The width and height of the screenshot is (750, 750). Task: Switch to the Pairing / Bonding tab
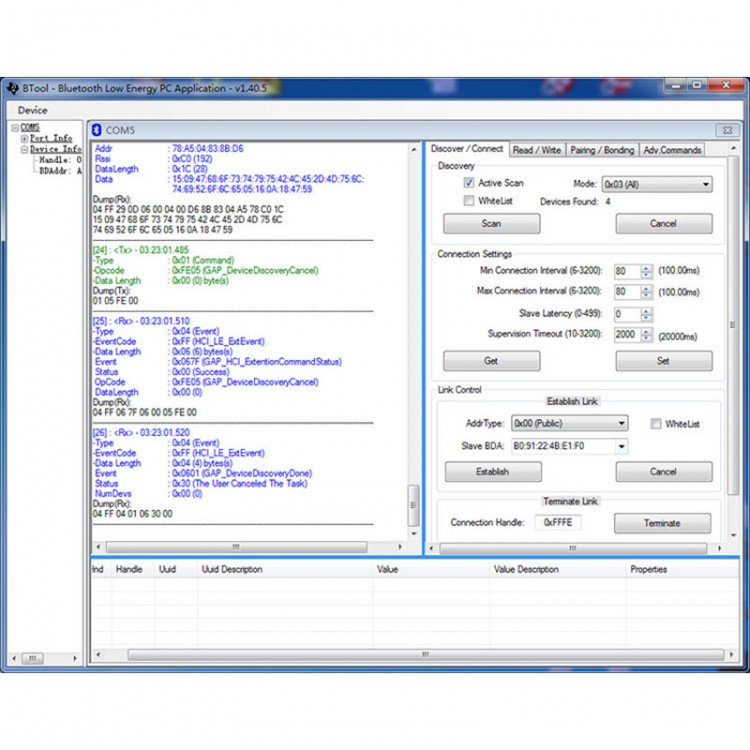coord(602,150)
